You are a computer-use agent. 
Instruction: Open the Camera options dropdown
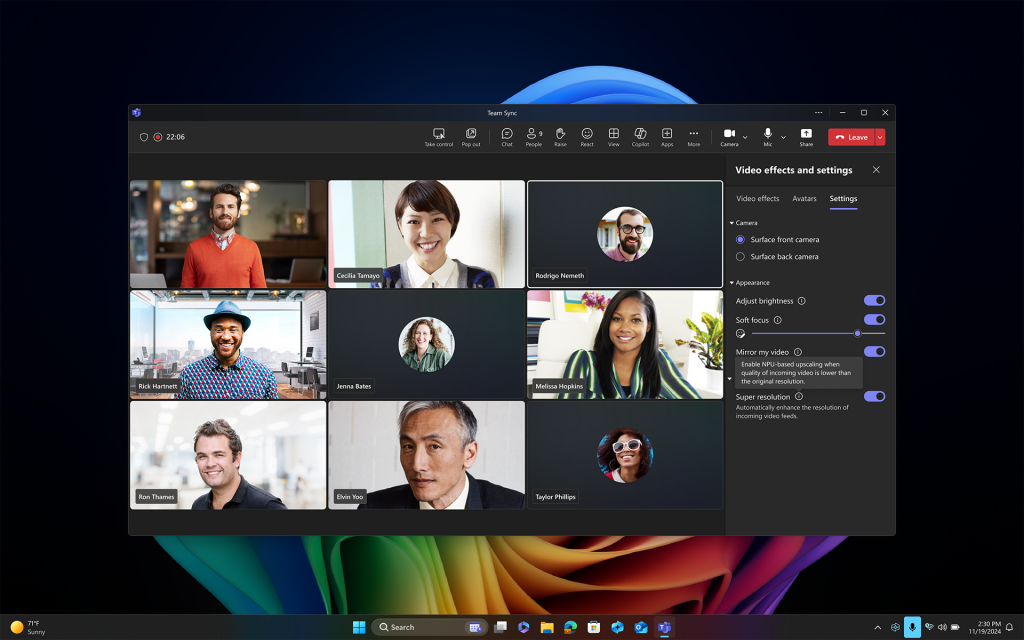pos(743,137)
